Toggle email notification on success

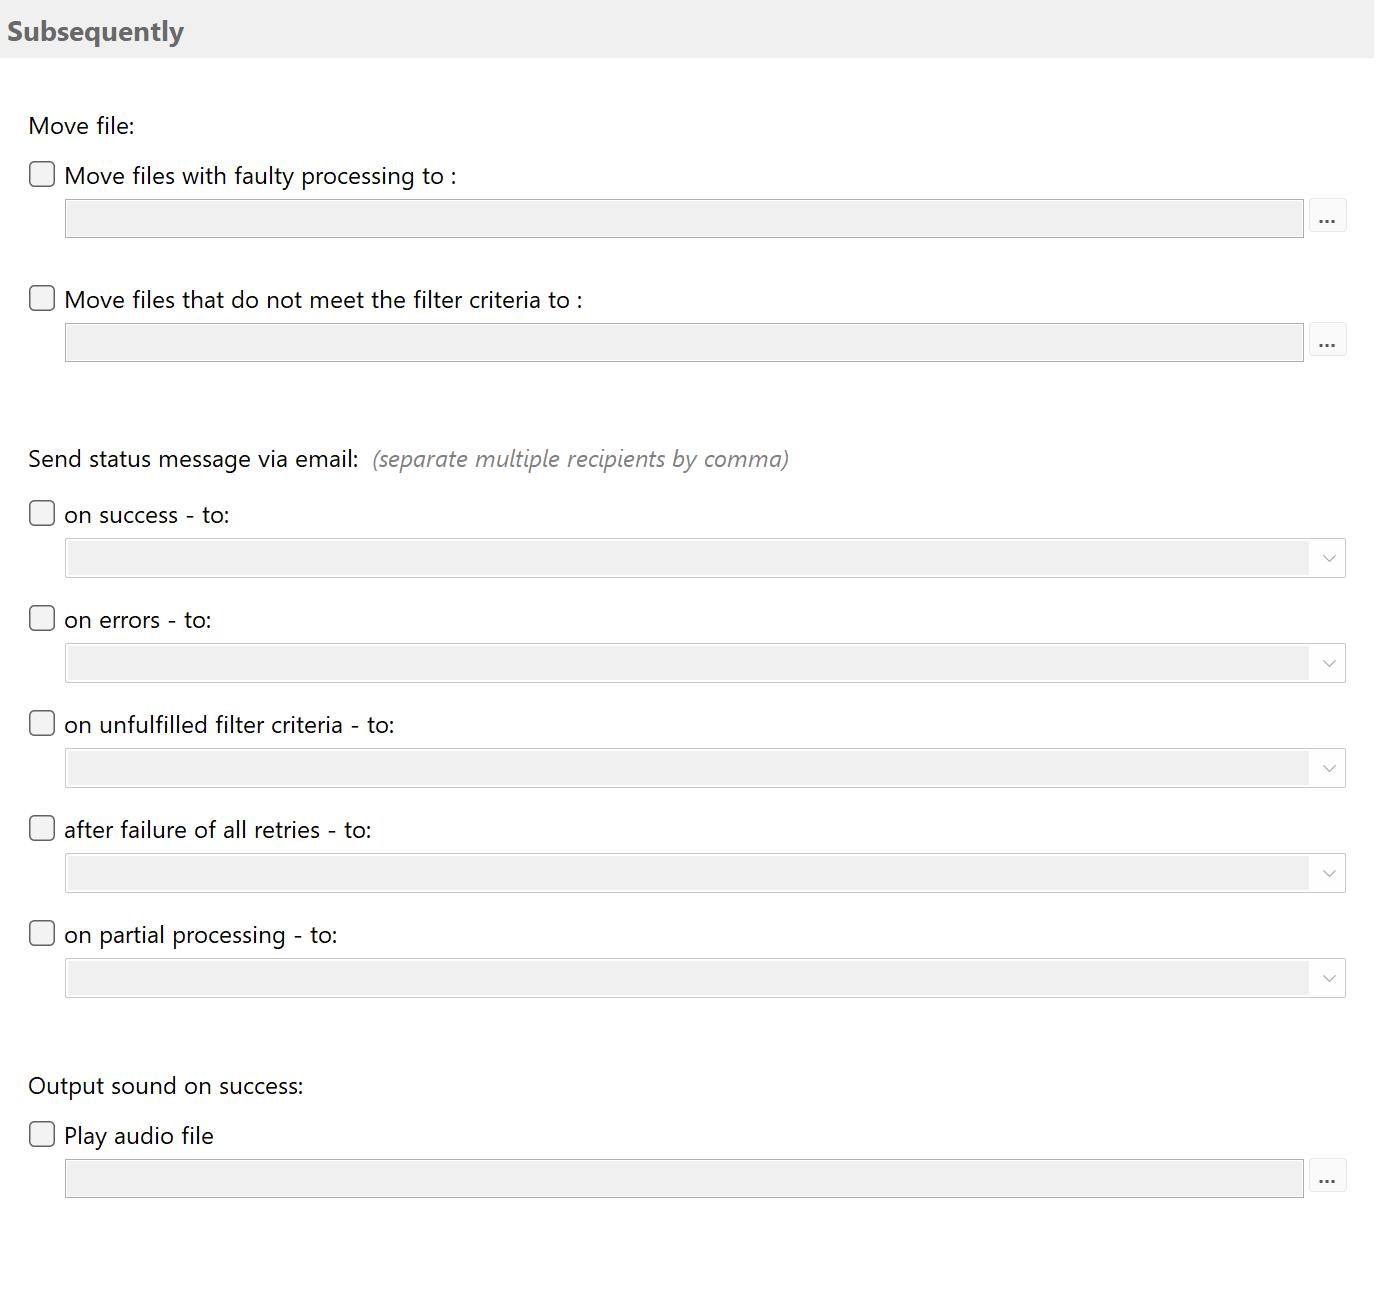tap(41, 513)
